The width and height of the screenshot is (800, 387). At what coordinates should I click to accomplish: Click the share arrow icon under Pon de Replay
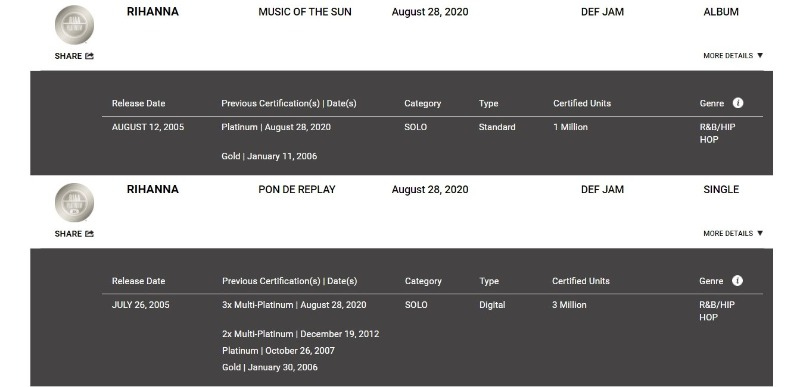(x=89, y=234)
